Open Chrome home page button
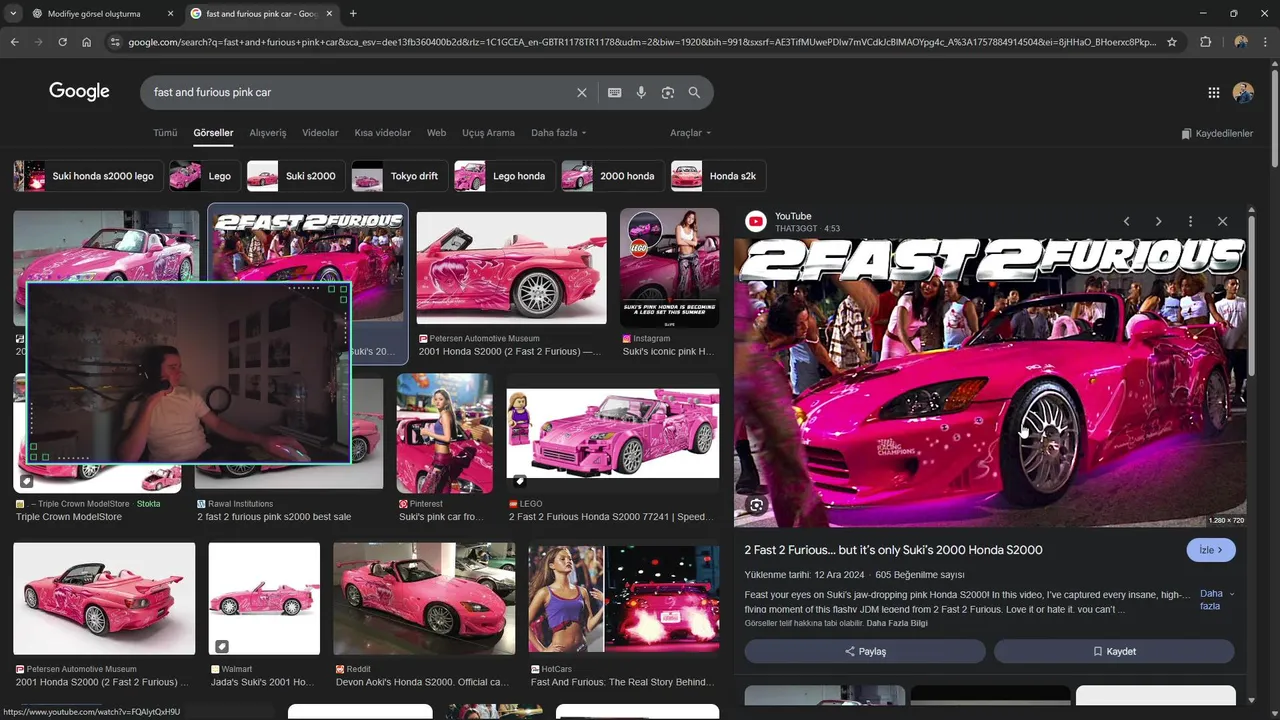The image size is (1280, 720). [x=86, y=42]
